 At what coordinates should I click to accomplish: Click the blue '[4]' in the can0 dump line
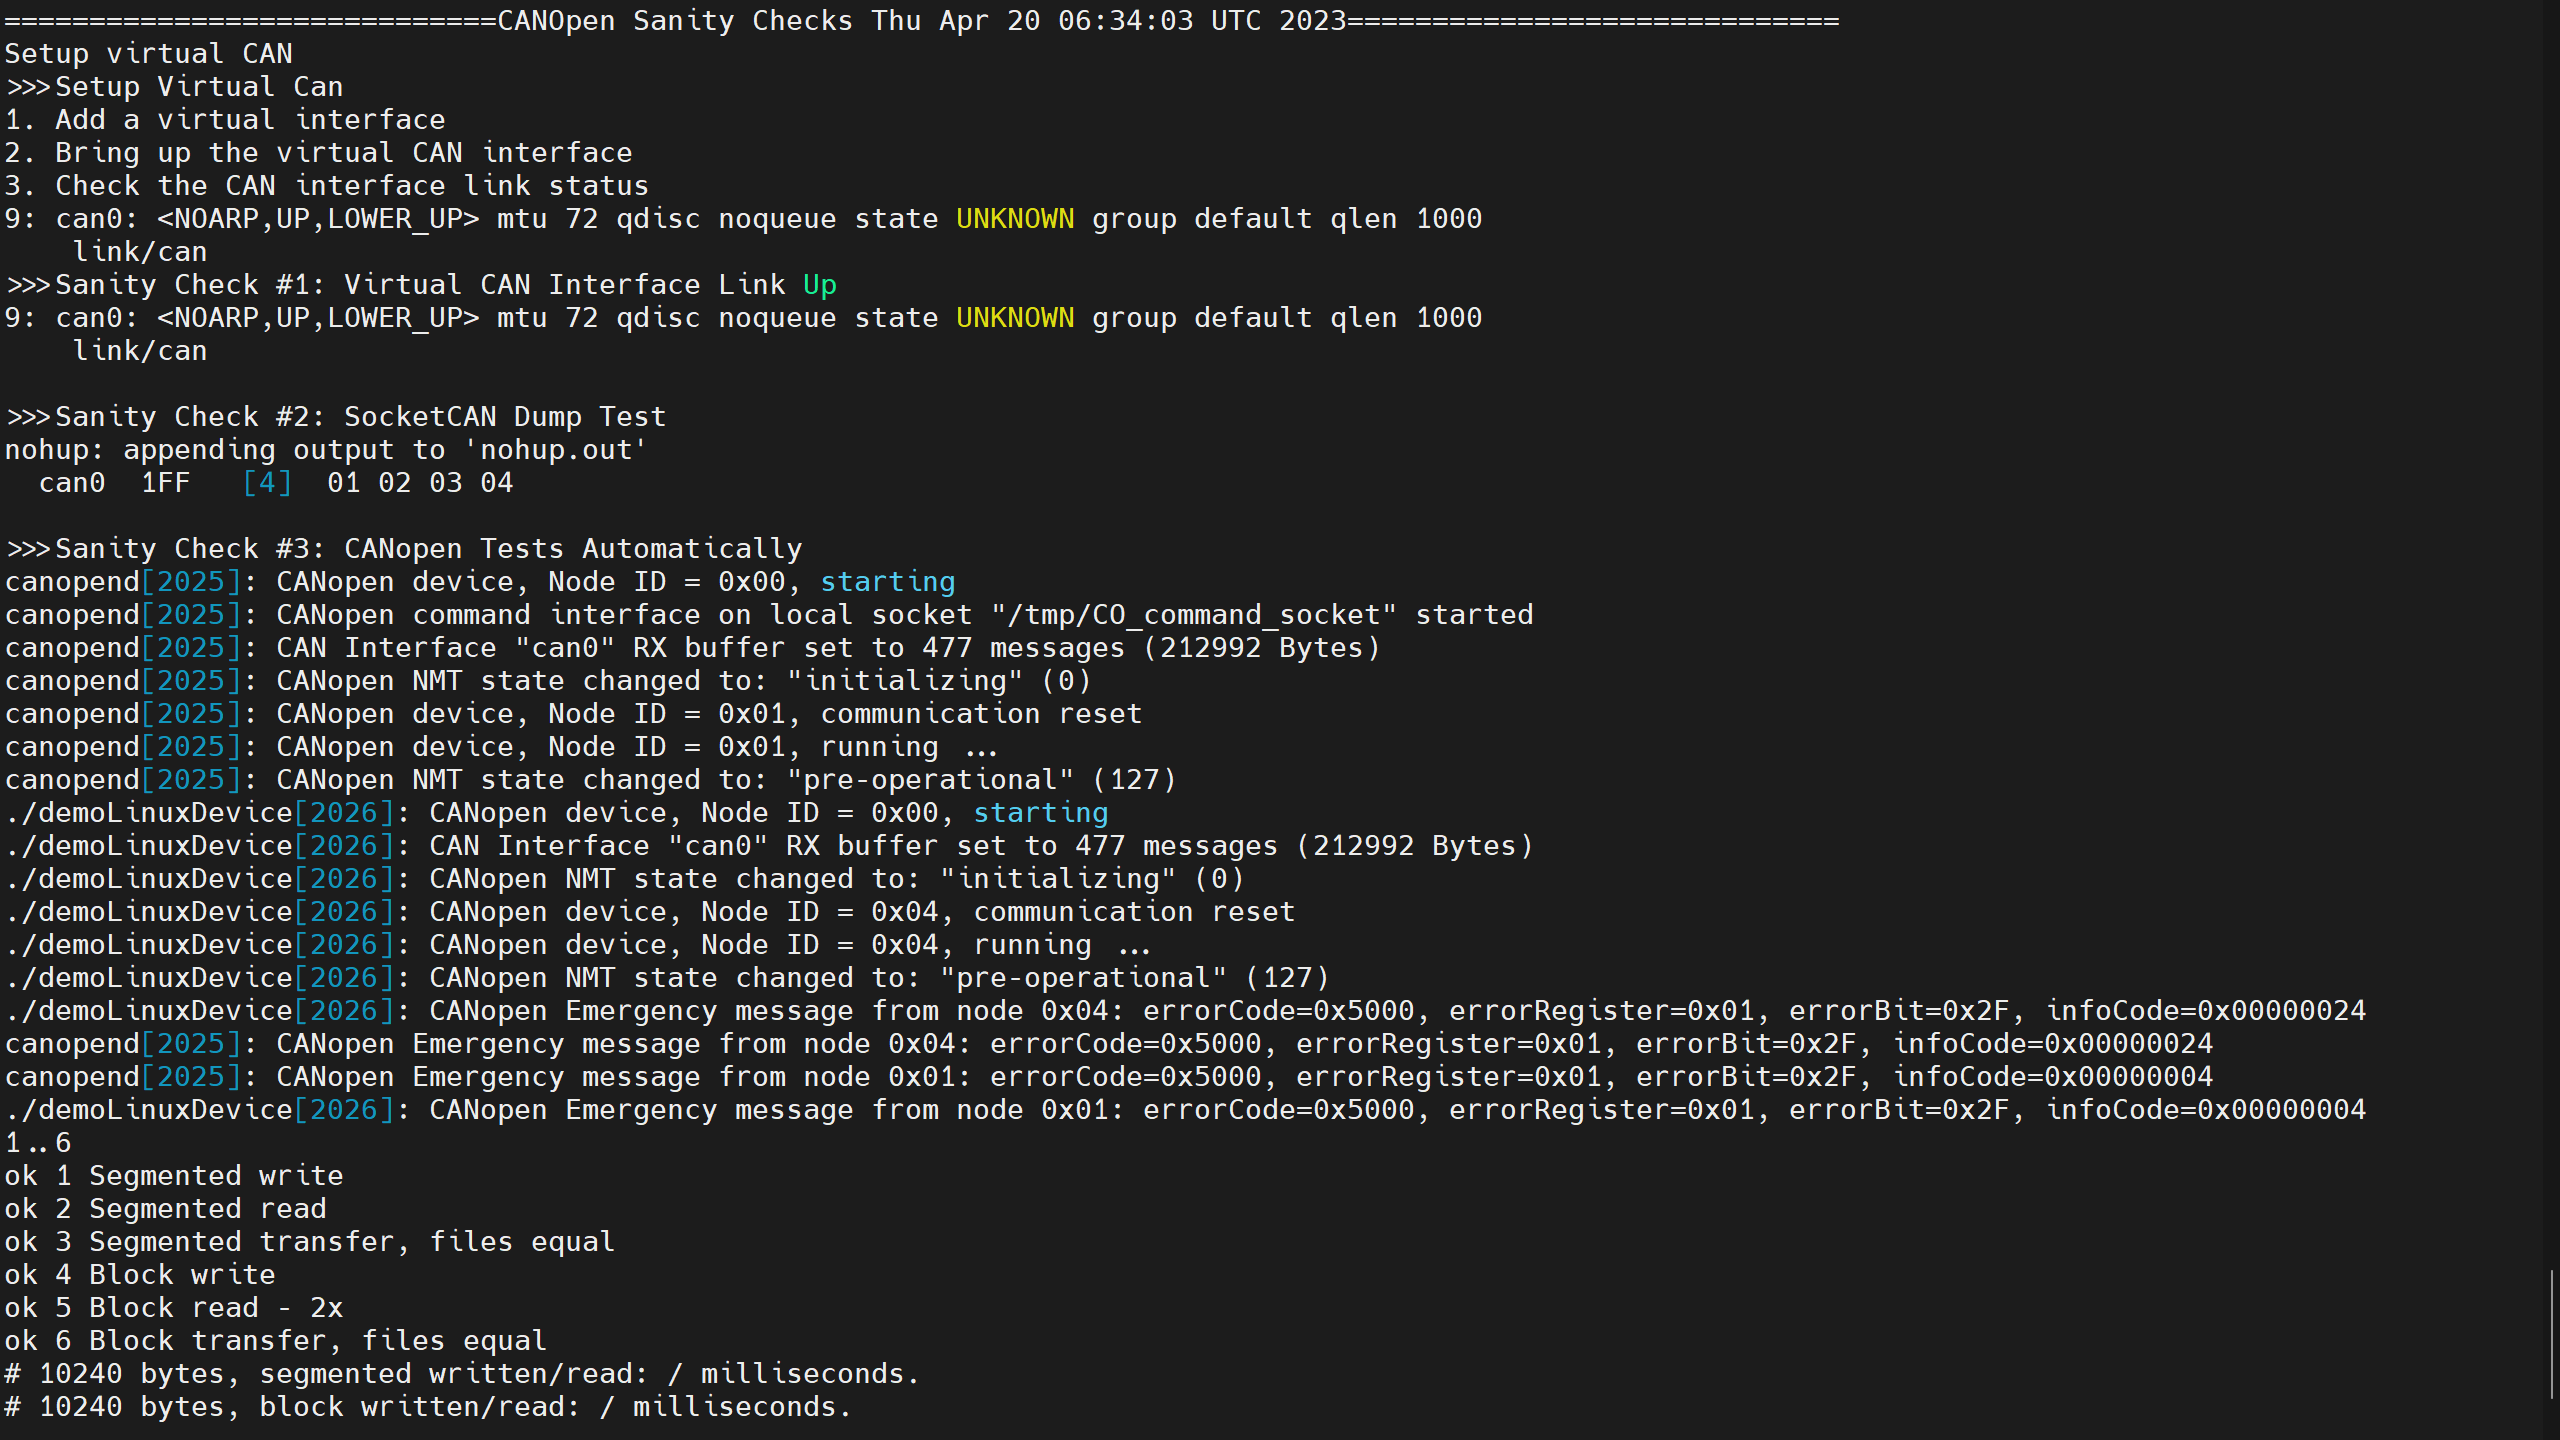click(x=267, y=483)
